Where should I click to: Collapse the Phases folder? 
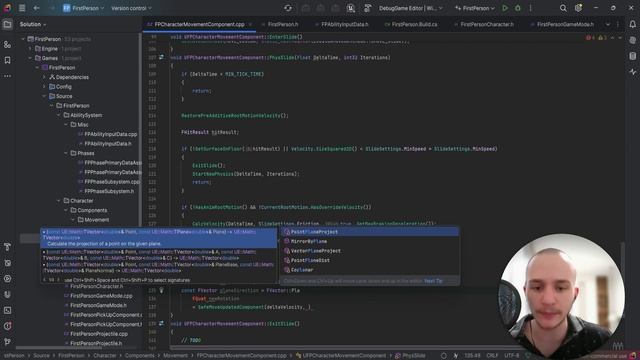66,153
